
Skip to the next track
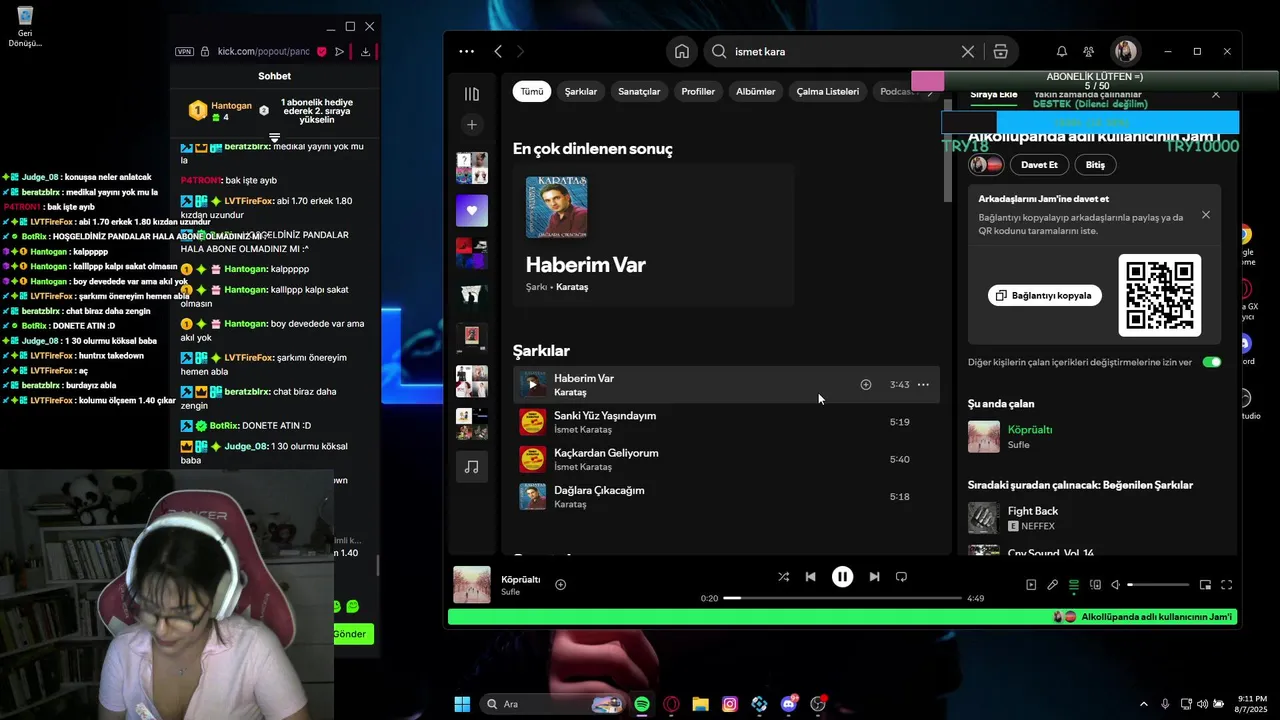coord(875,577)
